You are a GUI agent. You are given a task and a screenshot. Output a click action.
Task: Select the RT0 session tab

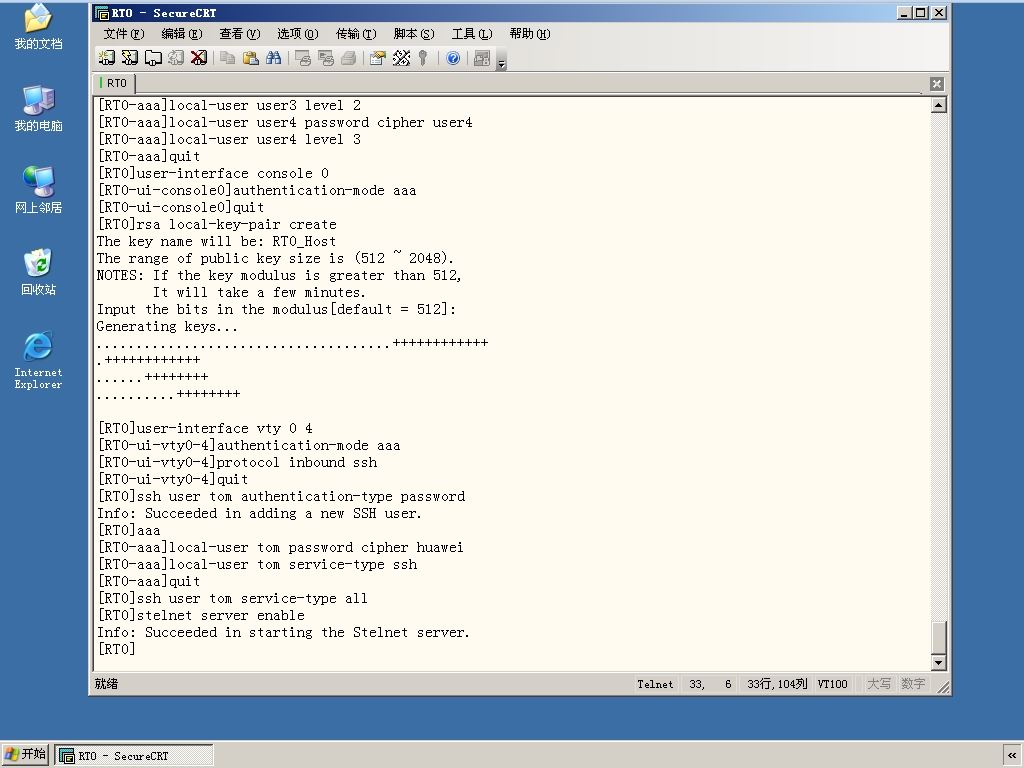[114, 83]
